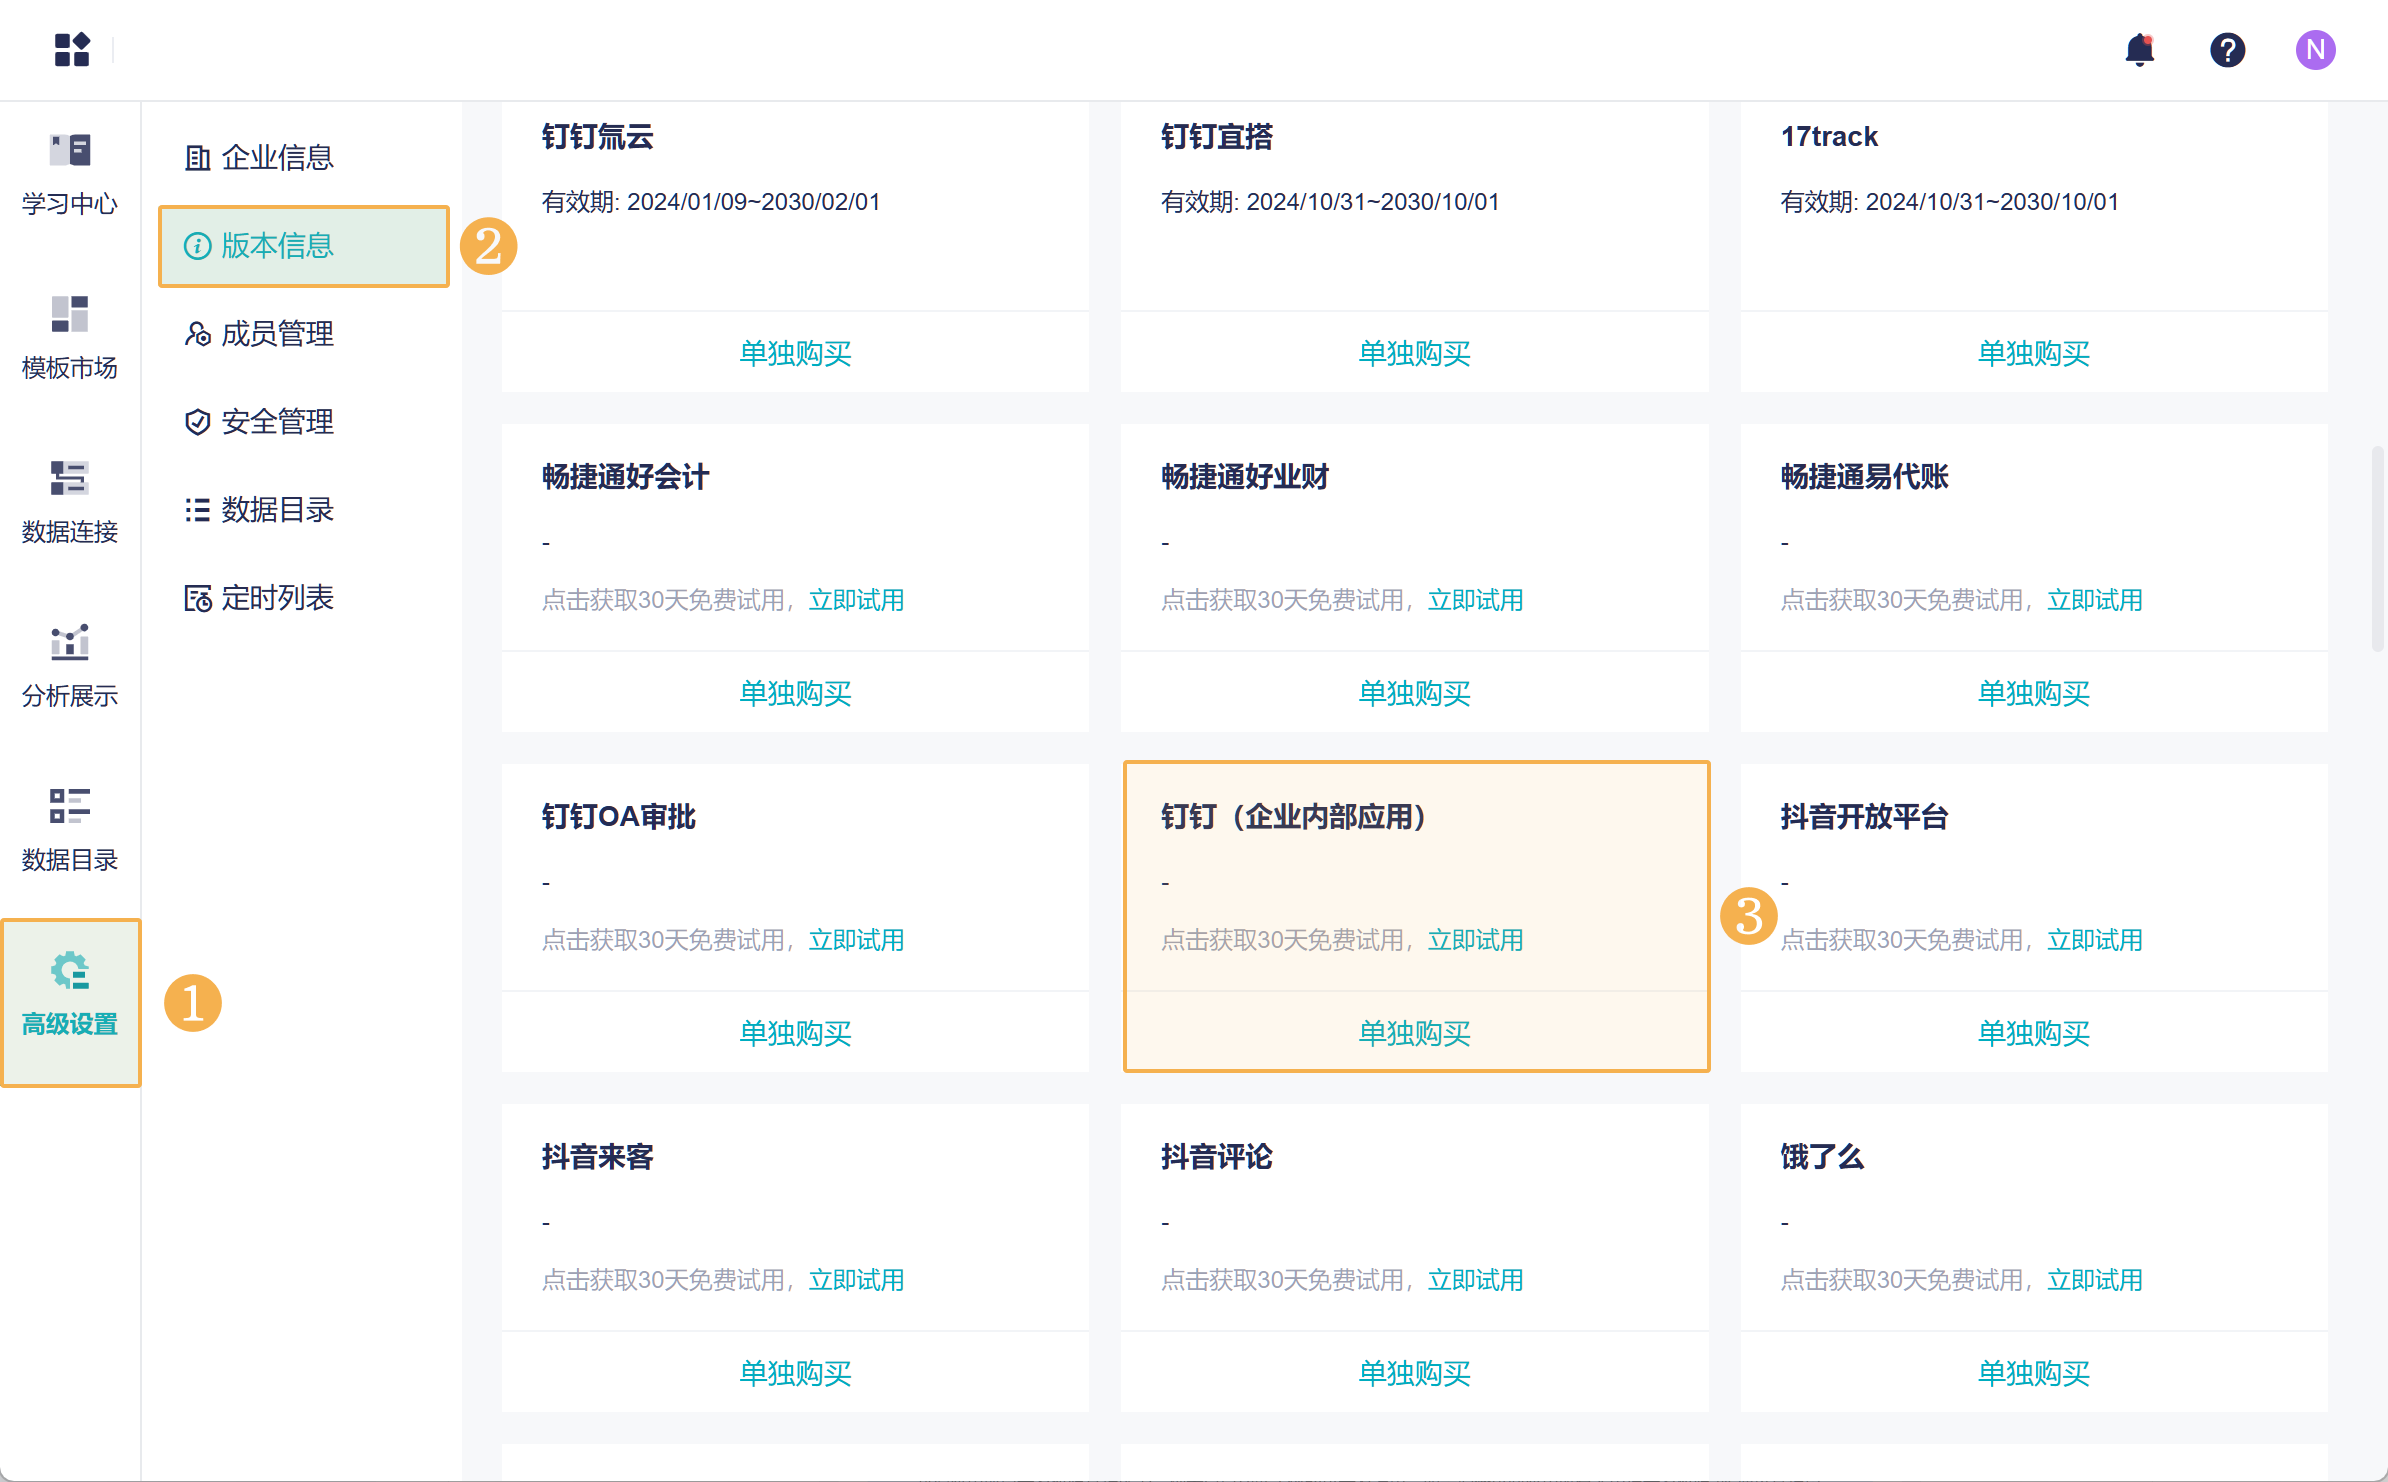Open 分析展示 sidebar icon
Screen dimensions: 2388x1482
click(x=70, y=667)
